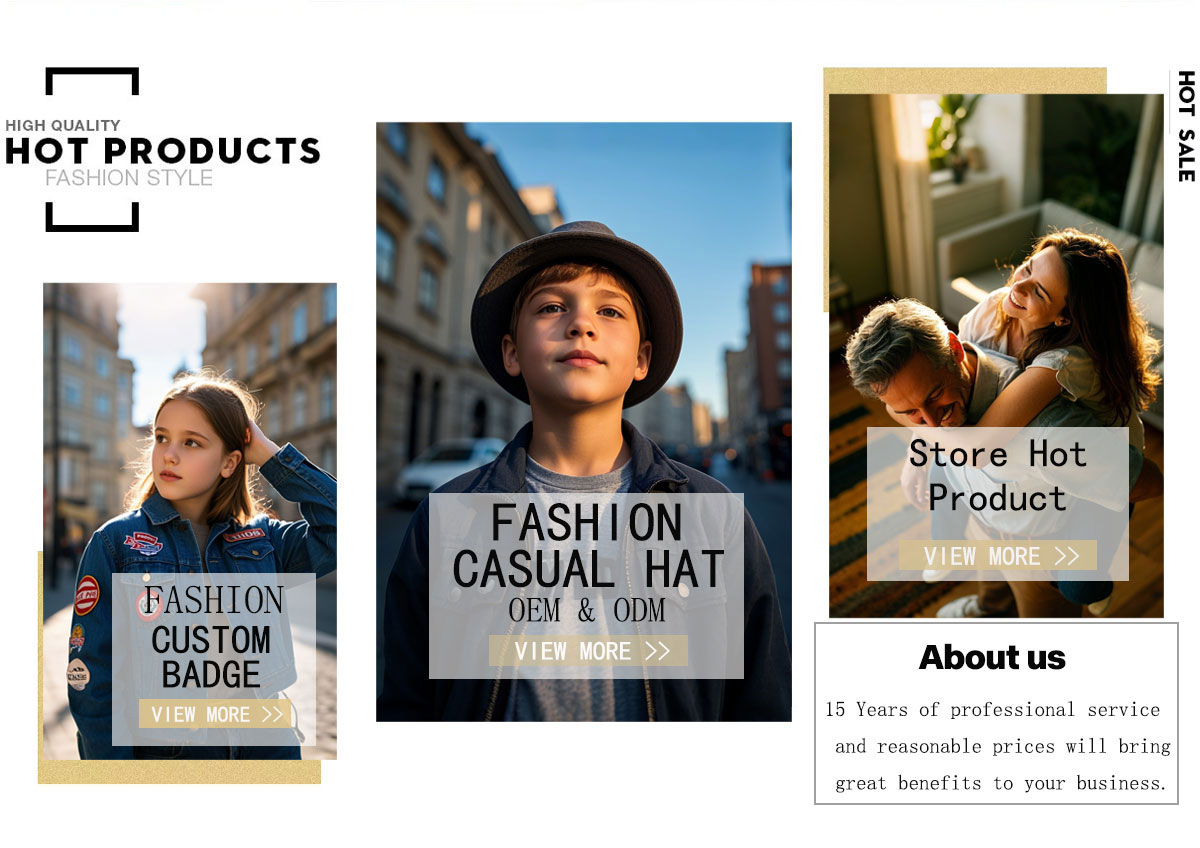The image size is (1200, 848).
Task: Click the FASHION CASUAL HAT title text
Action: click(x=587, y=546)
